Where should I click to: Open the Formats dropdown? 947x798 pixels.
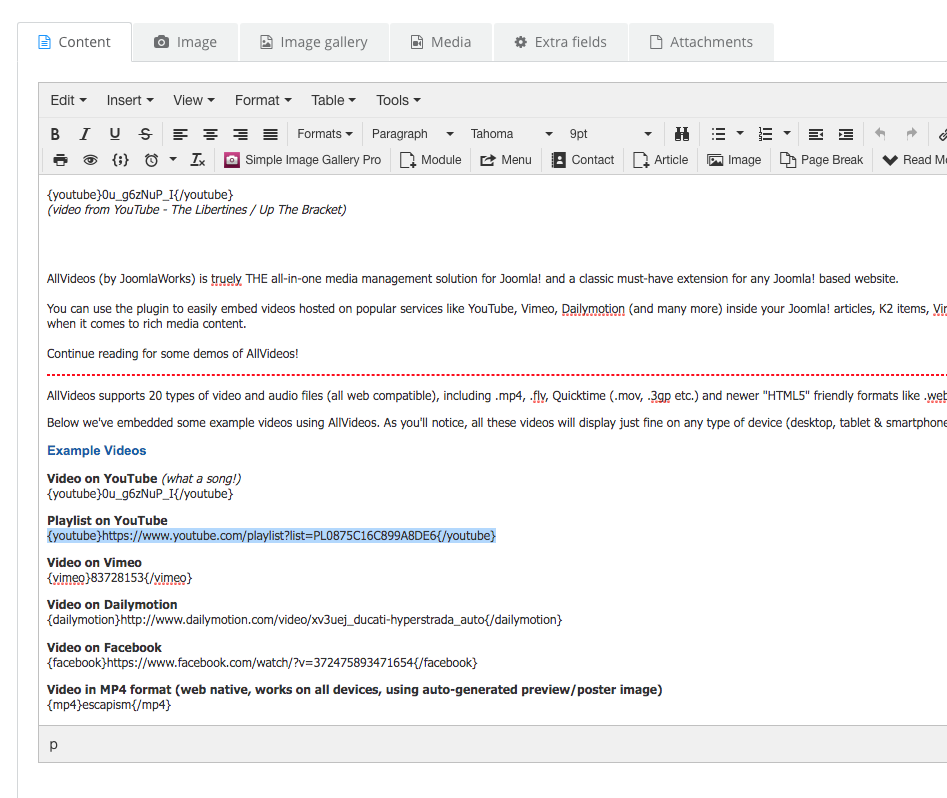[x=325, y=134]
